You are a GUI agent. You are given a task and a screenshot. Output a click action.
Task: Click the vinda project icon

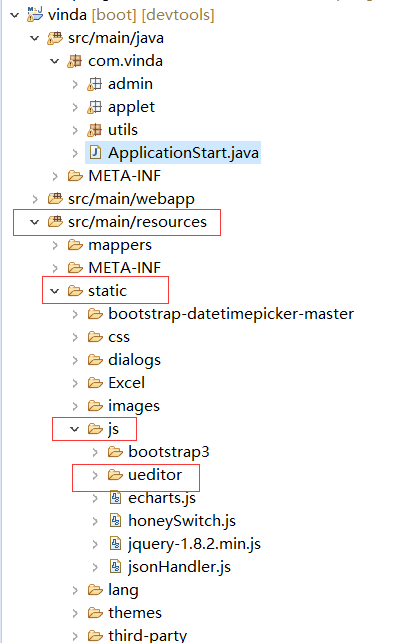pyautogui.click(x=35, y=14)
